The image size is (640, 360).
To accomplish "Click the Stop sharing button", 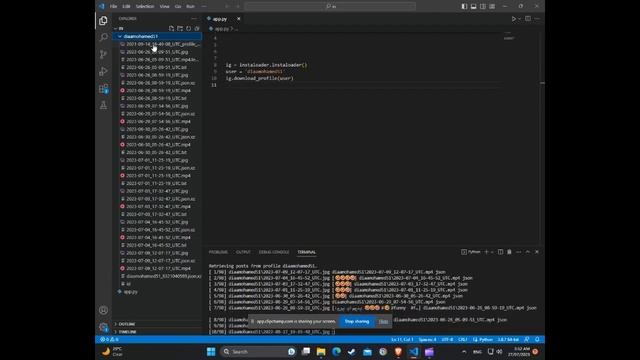I will [x=357, y=322].
